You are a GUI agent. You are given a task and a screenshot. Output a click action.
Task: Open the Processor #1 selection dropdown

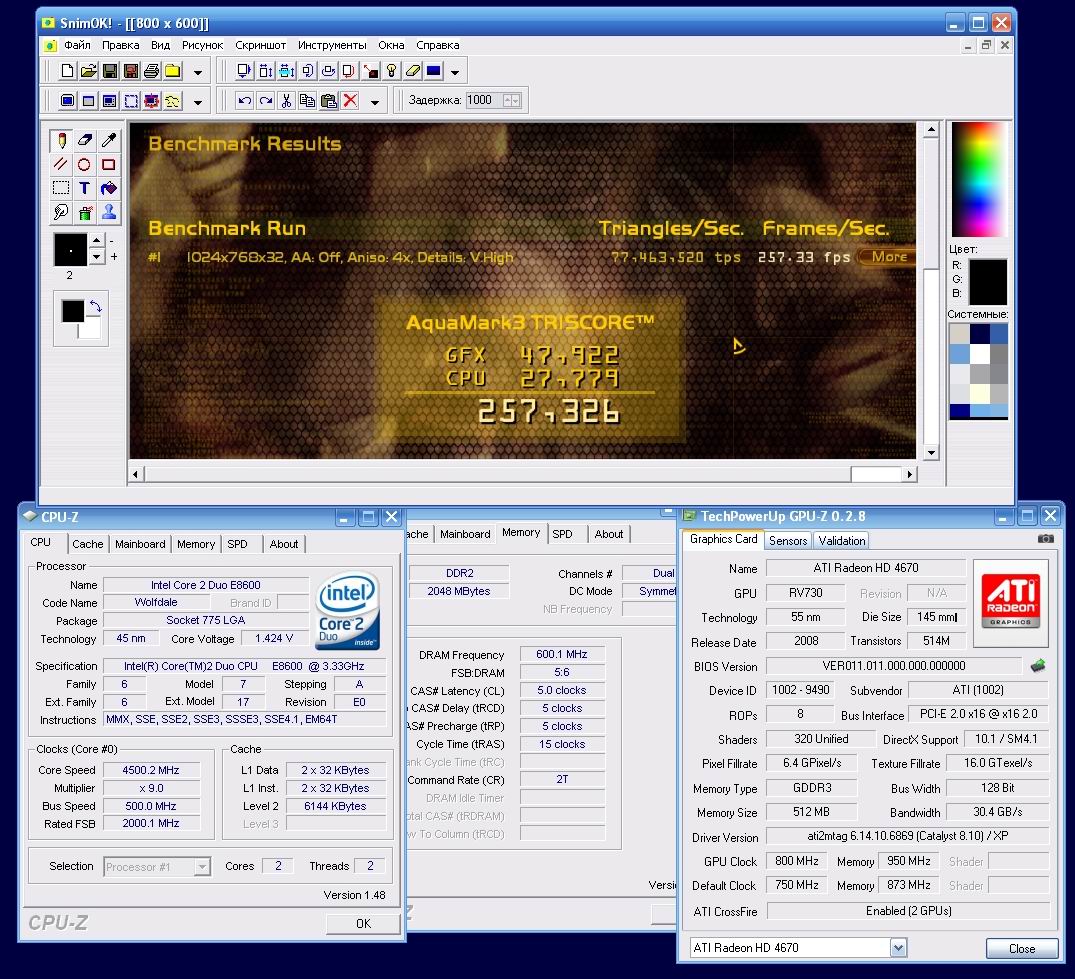click(x=202, y=867)
